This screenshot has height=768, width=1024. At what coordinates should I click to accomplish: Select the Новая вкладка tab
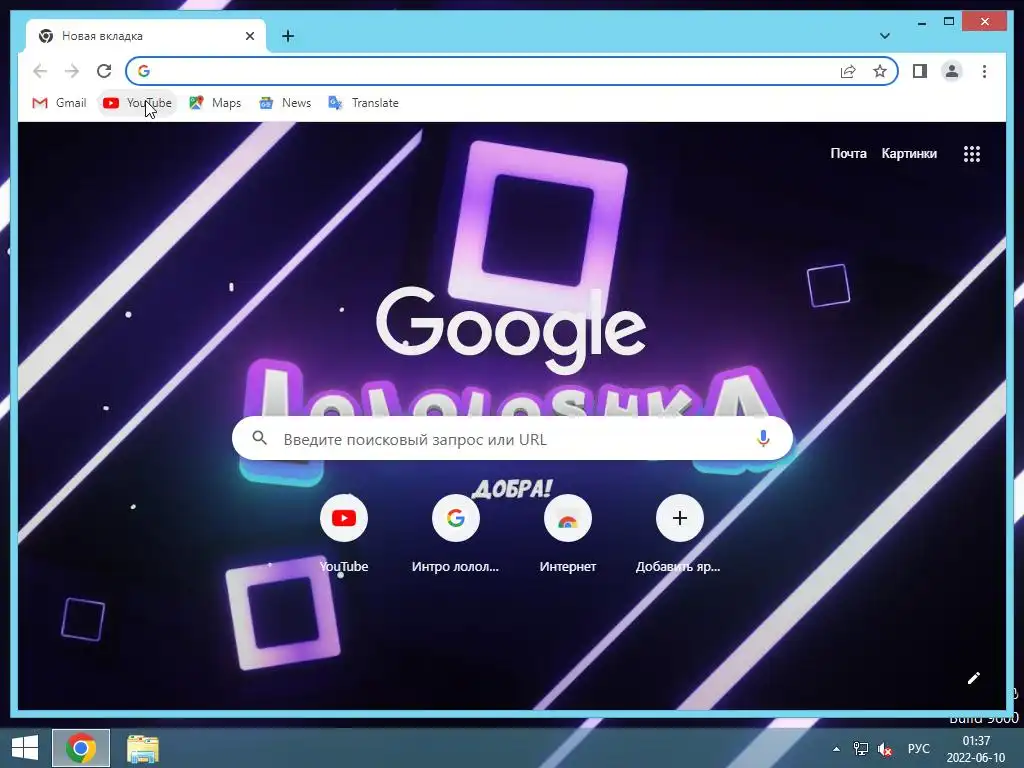tap(146, 36)
